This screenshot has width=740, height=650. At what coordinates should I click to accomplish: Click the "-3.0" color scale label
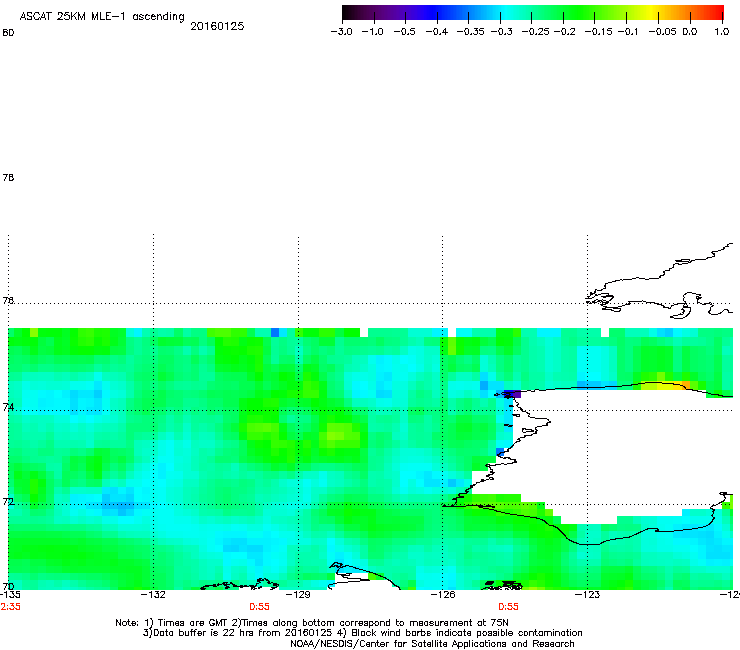[341, 32]
